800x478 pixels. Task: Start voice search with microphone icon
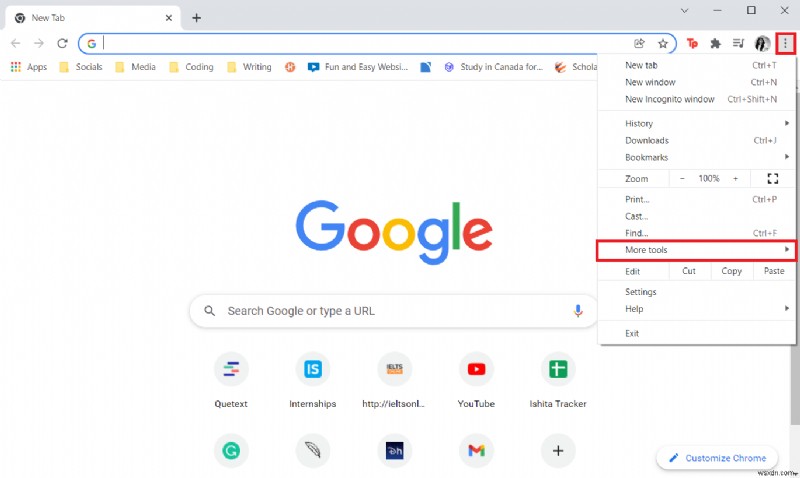(x=578, y=311)
